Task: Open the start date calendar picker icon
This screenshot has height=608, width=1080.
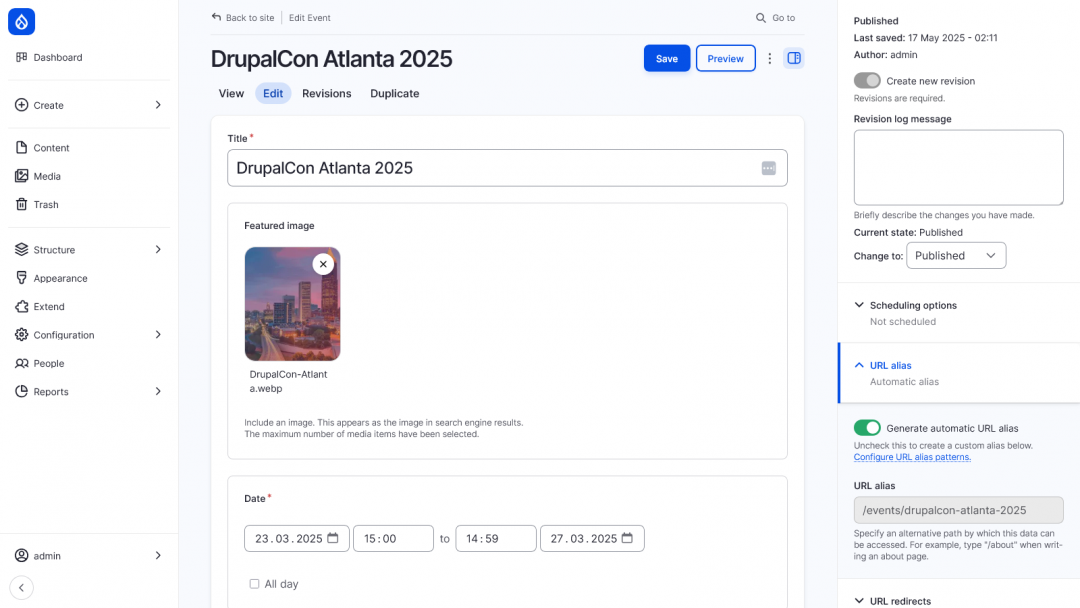Action: [x=333, y=538]
